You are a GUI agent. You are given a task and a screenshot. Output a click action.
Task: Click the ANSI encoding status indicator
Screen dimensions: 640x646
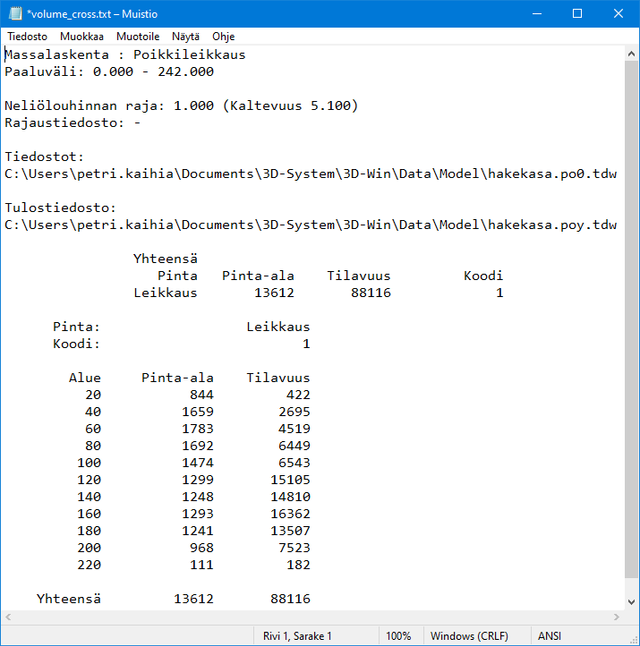tap(550, 636)
